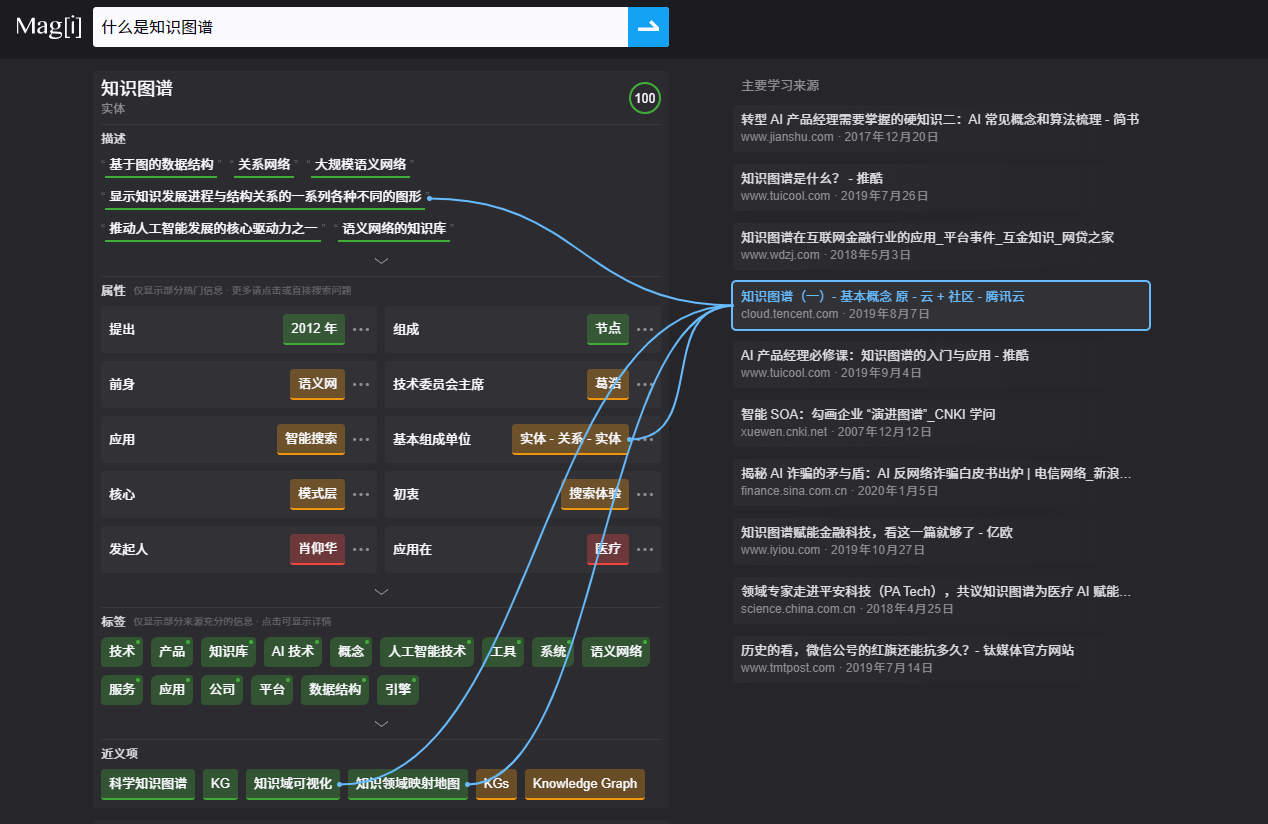Select the 服务 tag
This screenshot has width=1268, height=824.
(122, 690)
